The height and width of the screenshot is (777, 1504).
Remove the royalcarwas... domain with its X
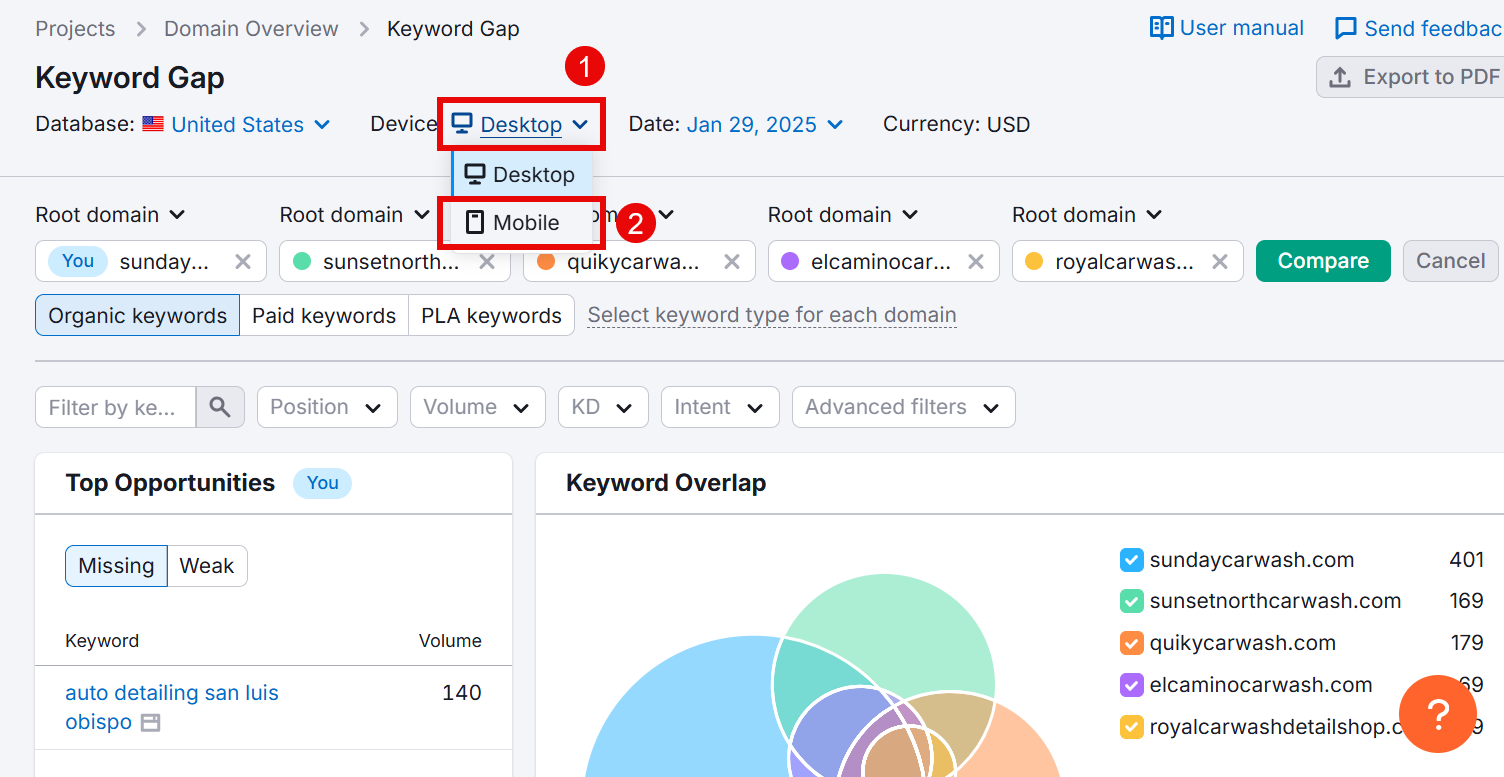(1220, 261)
